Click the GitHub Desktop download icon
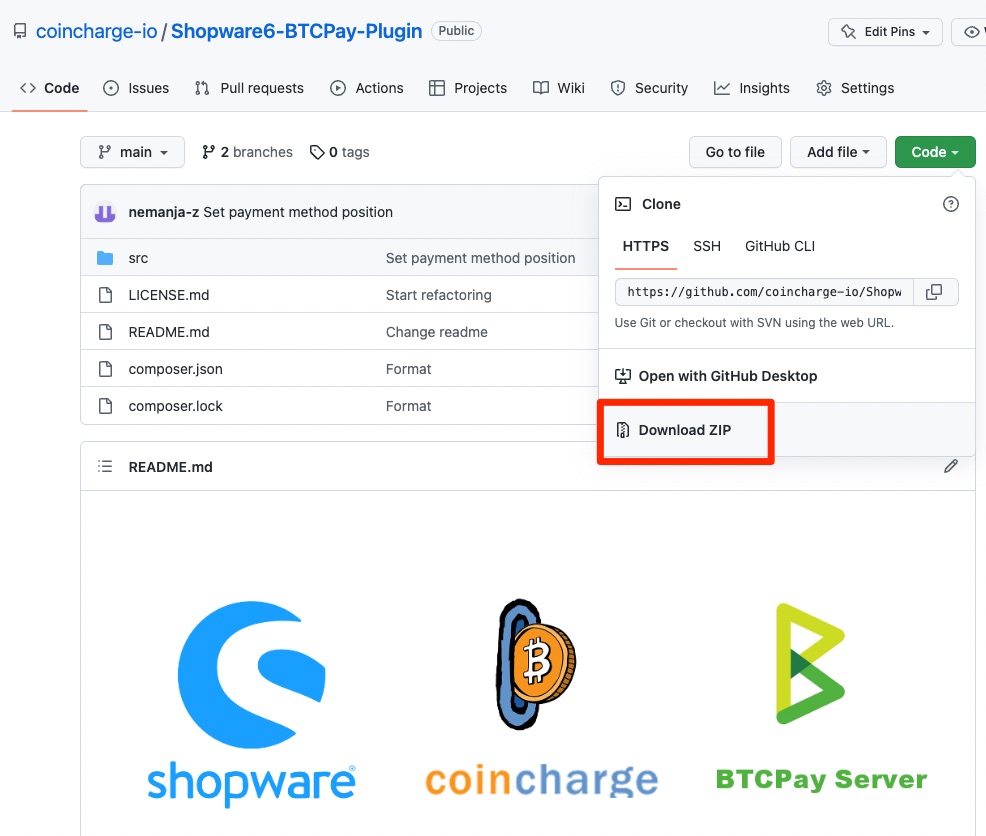This screenshot has width=986, height=836. pyautogui.click(x=623, y=376)
